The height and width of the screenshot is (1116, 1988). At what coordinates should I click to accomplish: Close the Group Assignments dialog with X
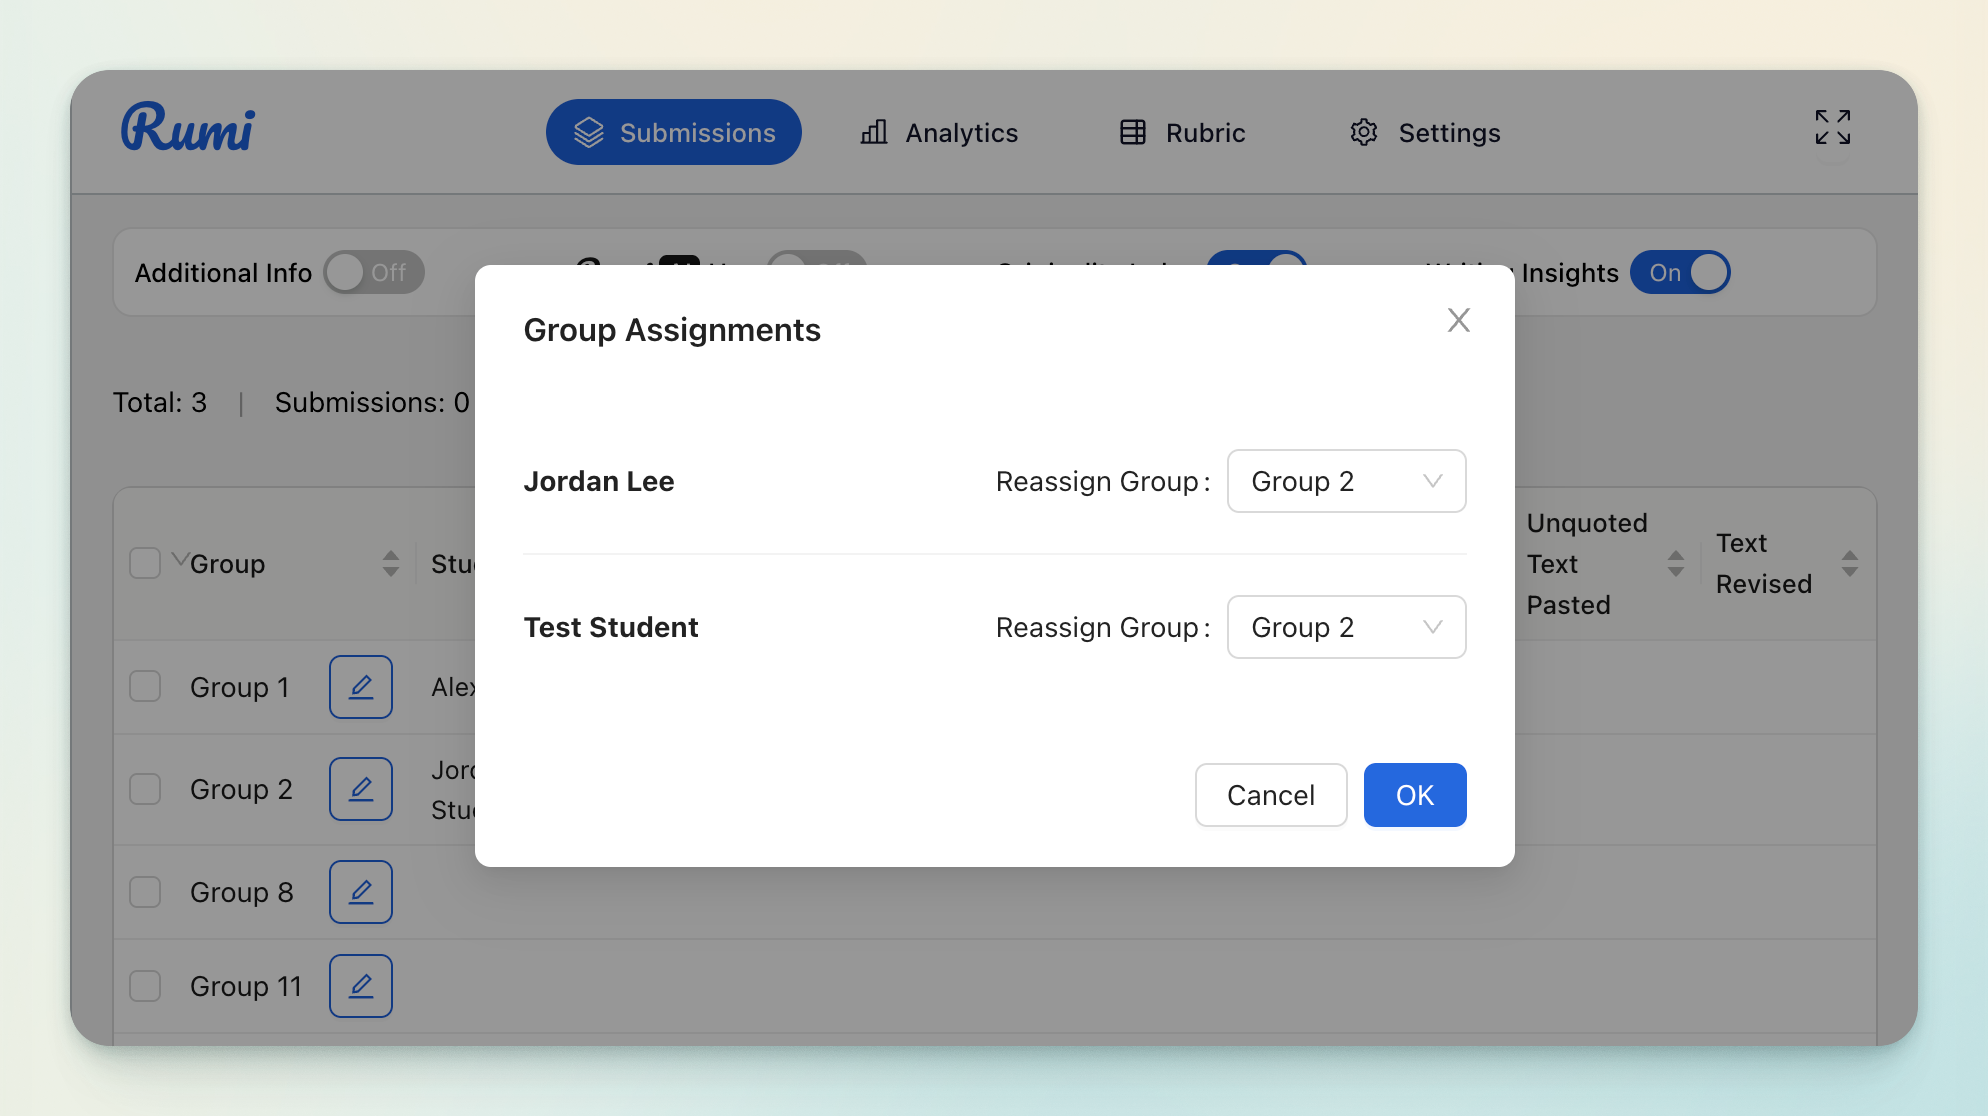point(1458,320)
